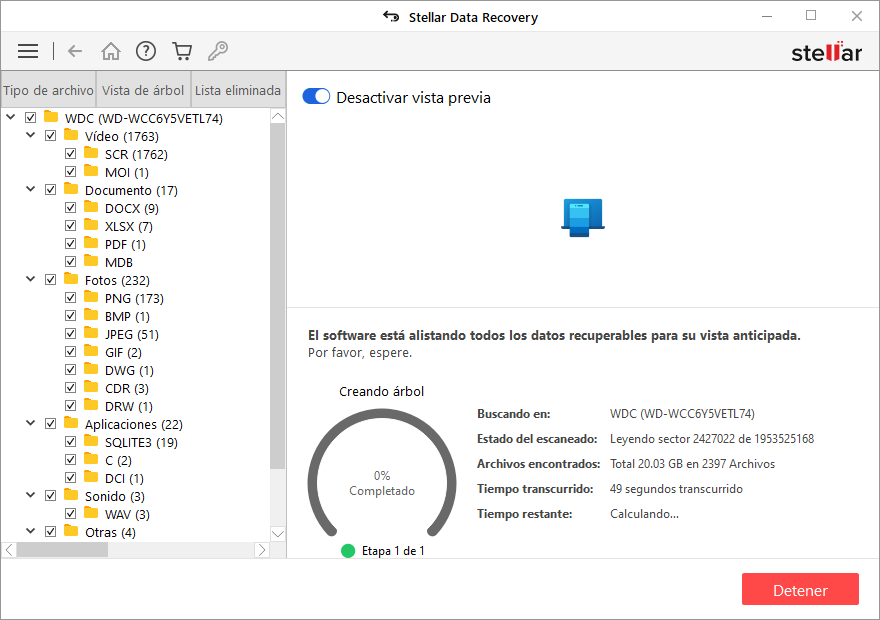Click horizontal scrollbar left arrow
880x620 pixels.
pyautogui.click(x=9, y=550)
